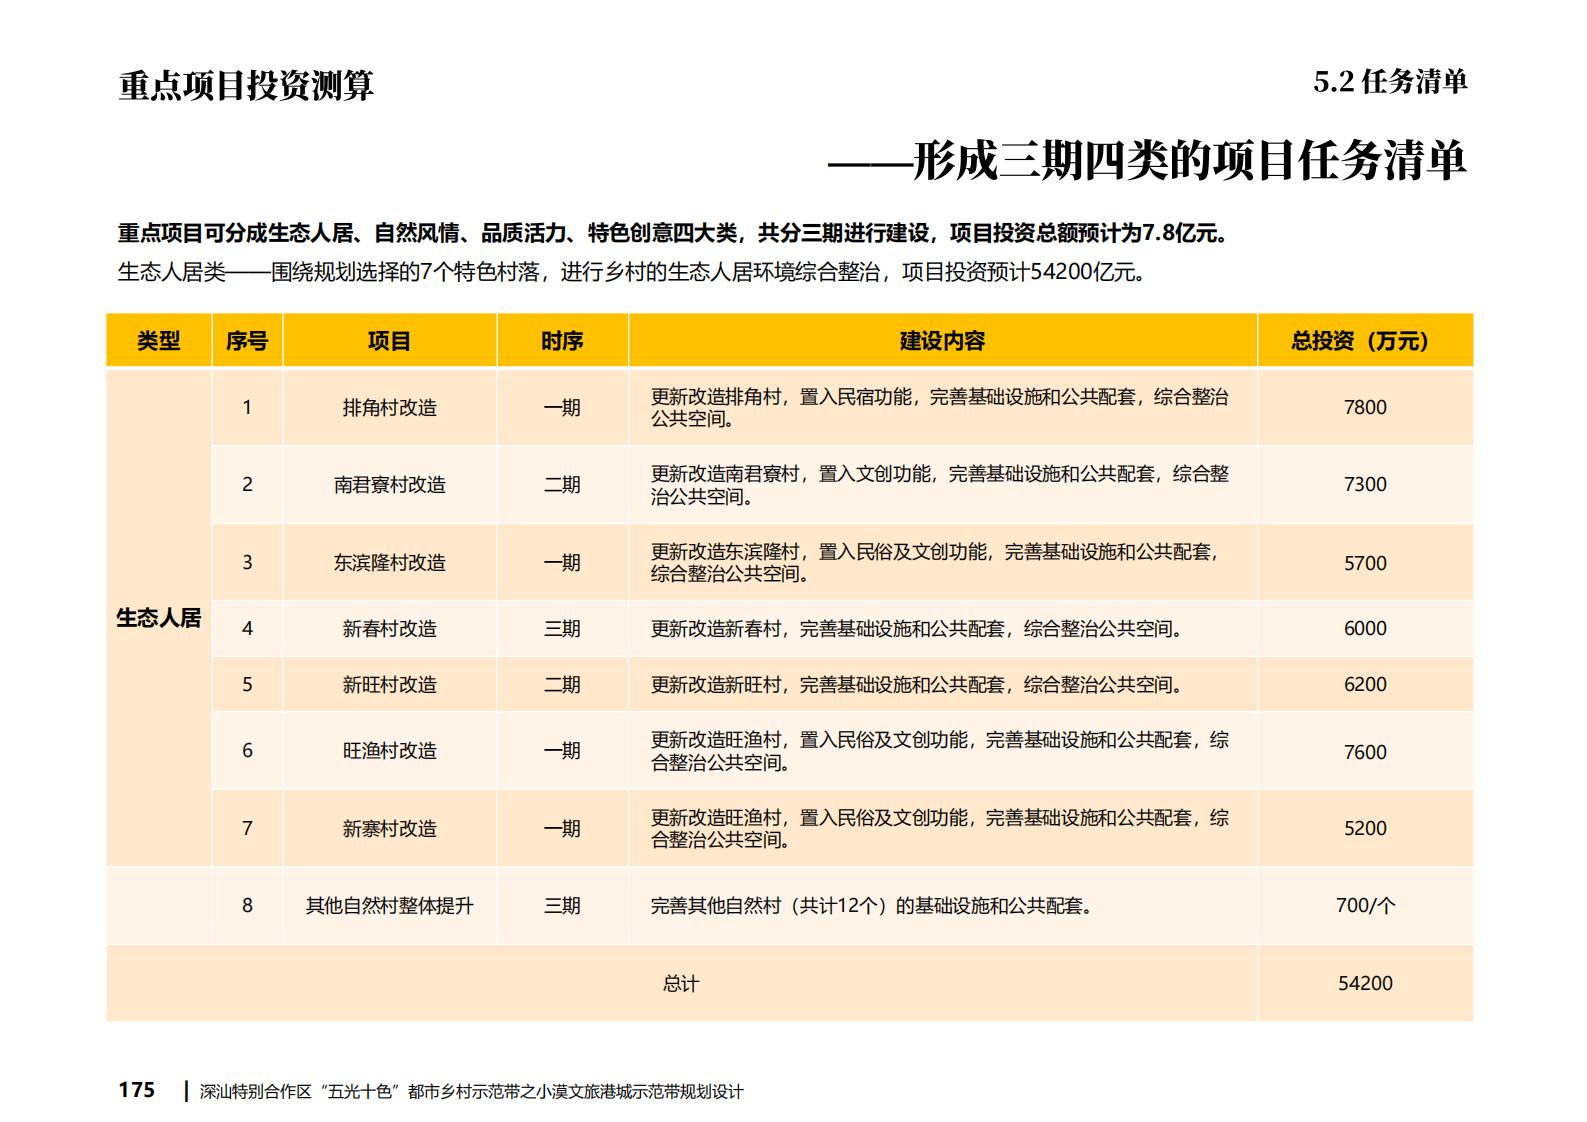Image resolution: width=1587 pixels, height=1122 pixels.
Task: Click the investment value 7800
Action: 1365,408
